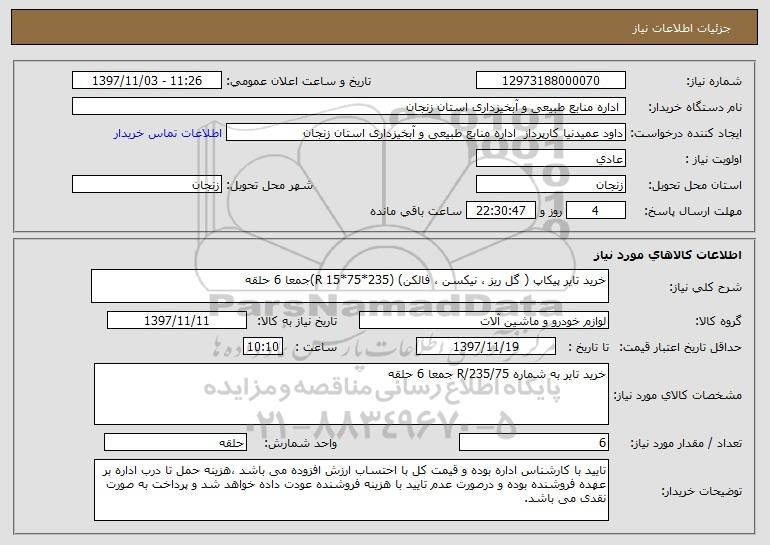This screenshot has height=545, width=770.
Task: Click the general need description text box
Action: tap(350, 286)
